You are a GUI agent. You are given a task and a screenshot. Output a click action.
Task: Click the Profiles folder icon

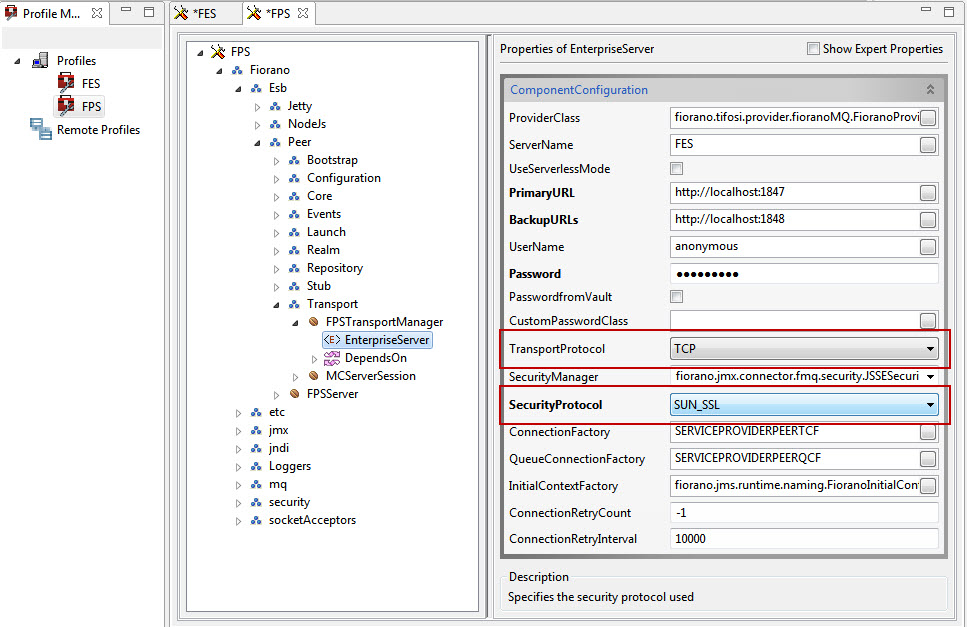41,60
